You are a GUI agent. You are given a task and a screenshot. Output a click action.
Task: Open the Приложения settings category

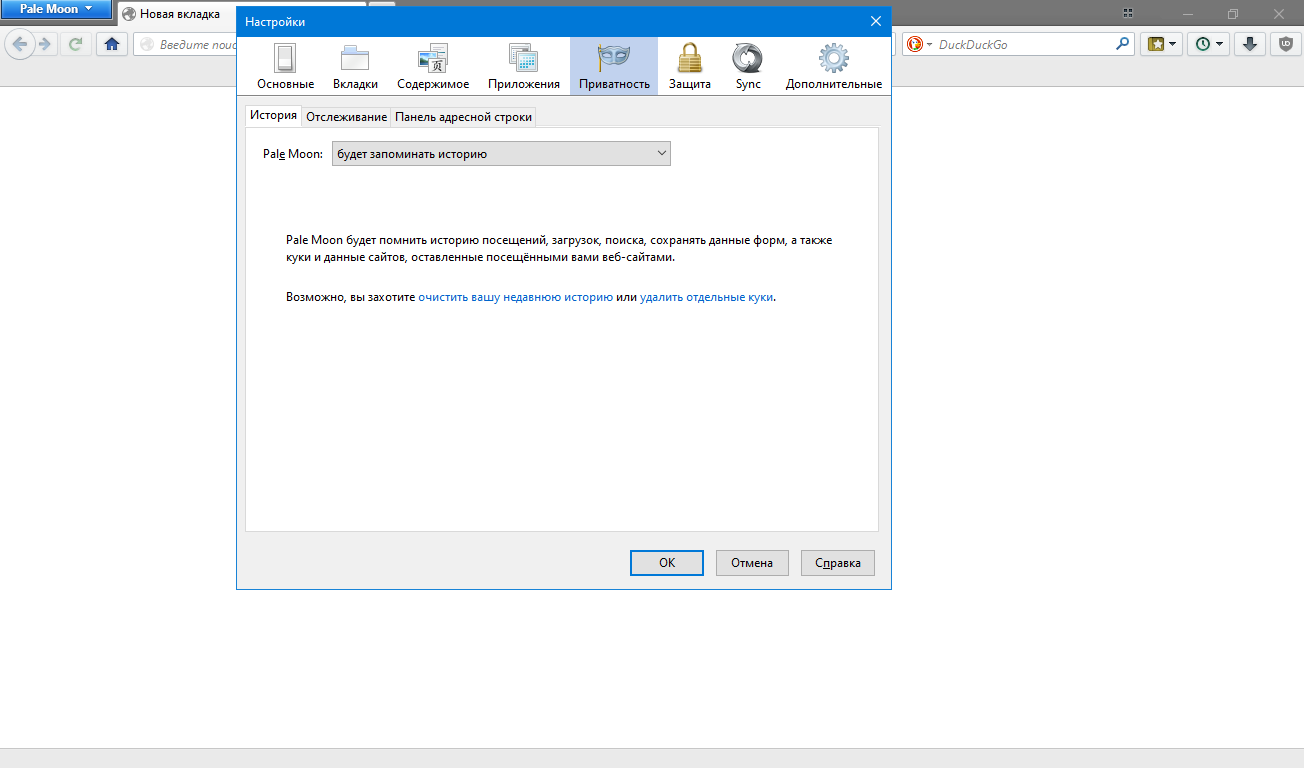(524, 67)
